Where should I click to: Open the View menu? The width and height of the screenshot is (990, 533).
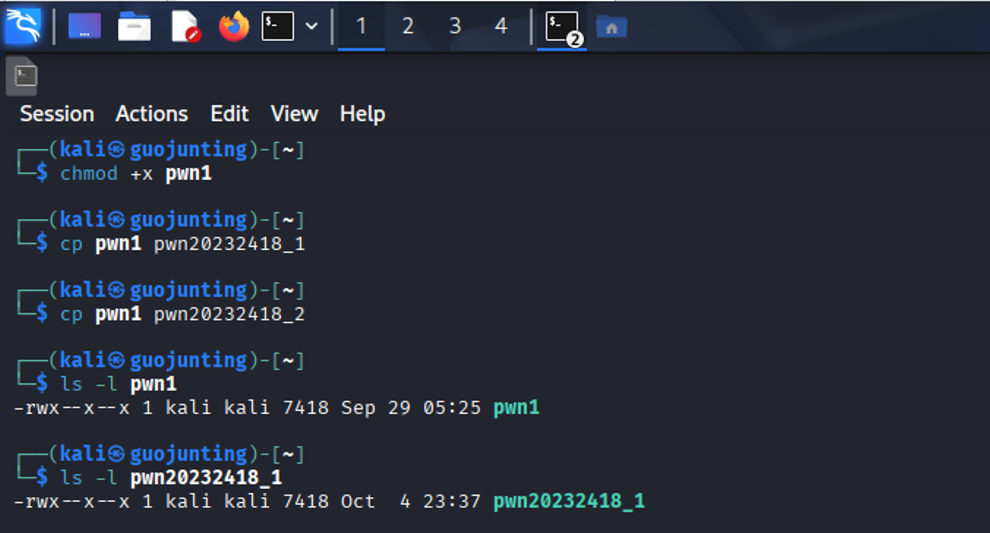point(294,114)
